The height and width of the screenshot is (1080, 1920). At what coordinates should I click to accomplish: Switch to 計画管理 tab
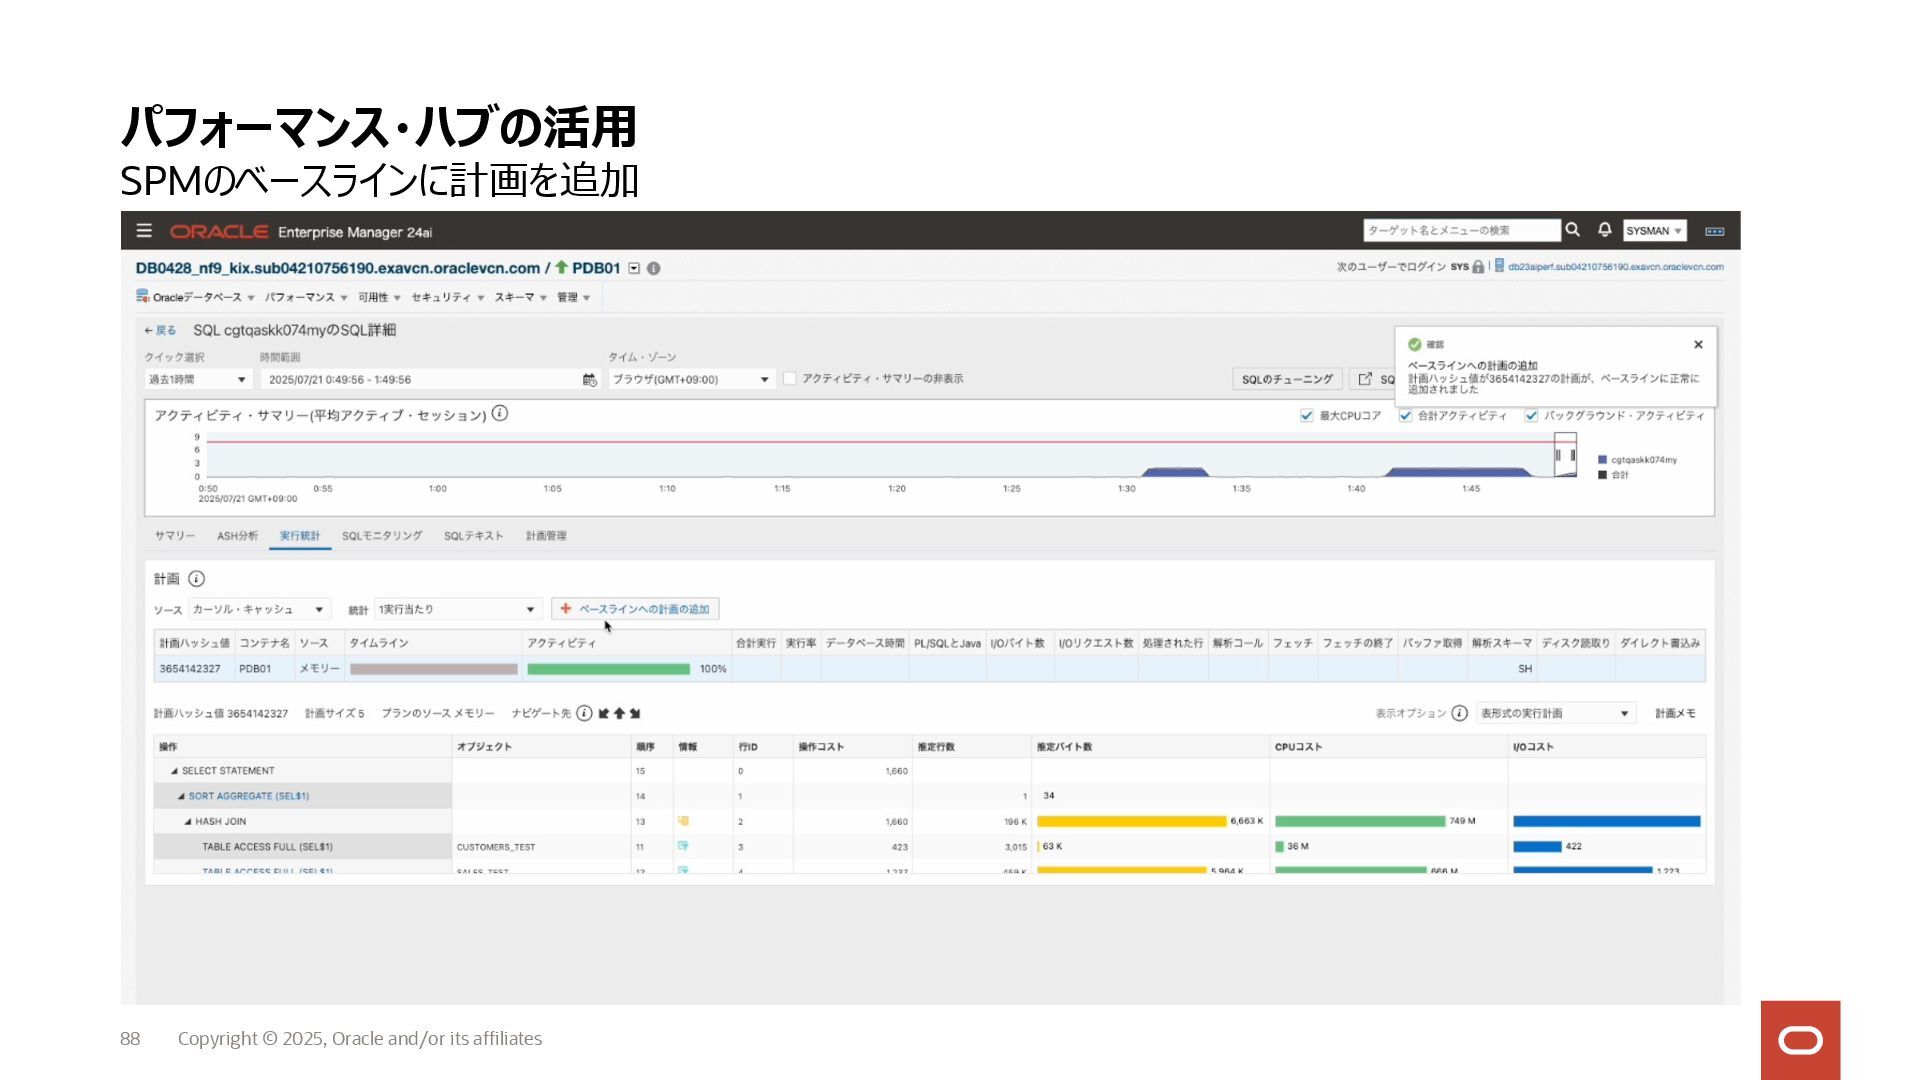point(546,536)
